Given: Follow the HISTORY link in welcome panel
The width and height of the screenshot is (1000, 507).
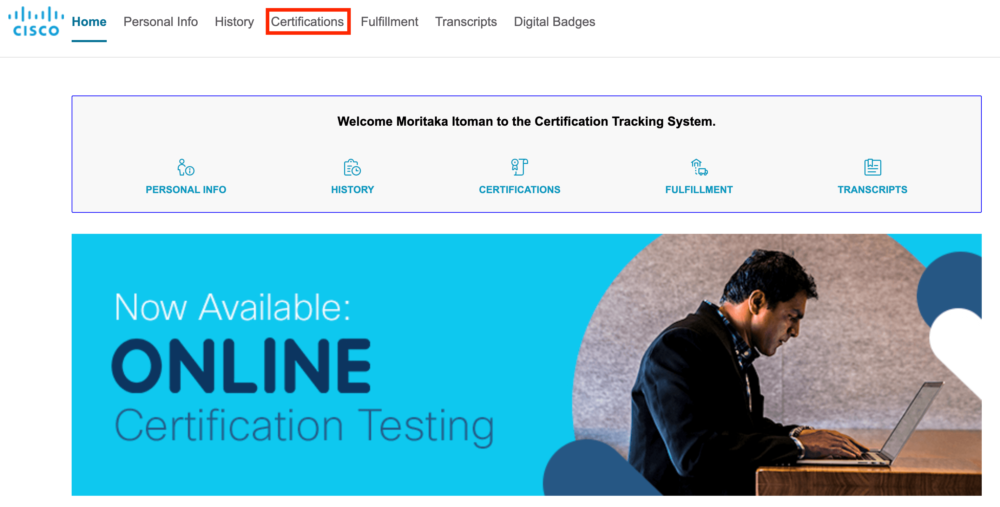Looking at the screenshot, I should (x=353, y=189).
